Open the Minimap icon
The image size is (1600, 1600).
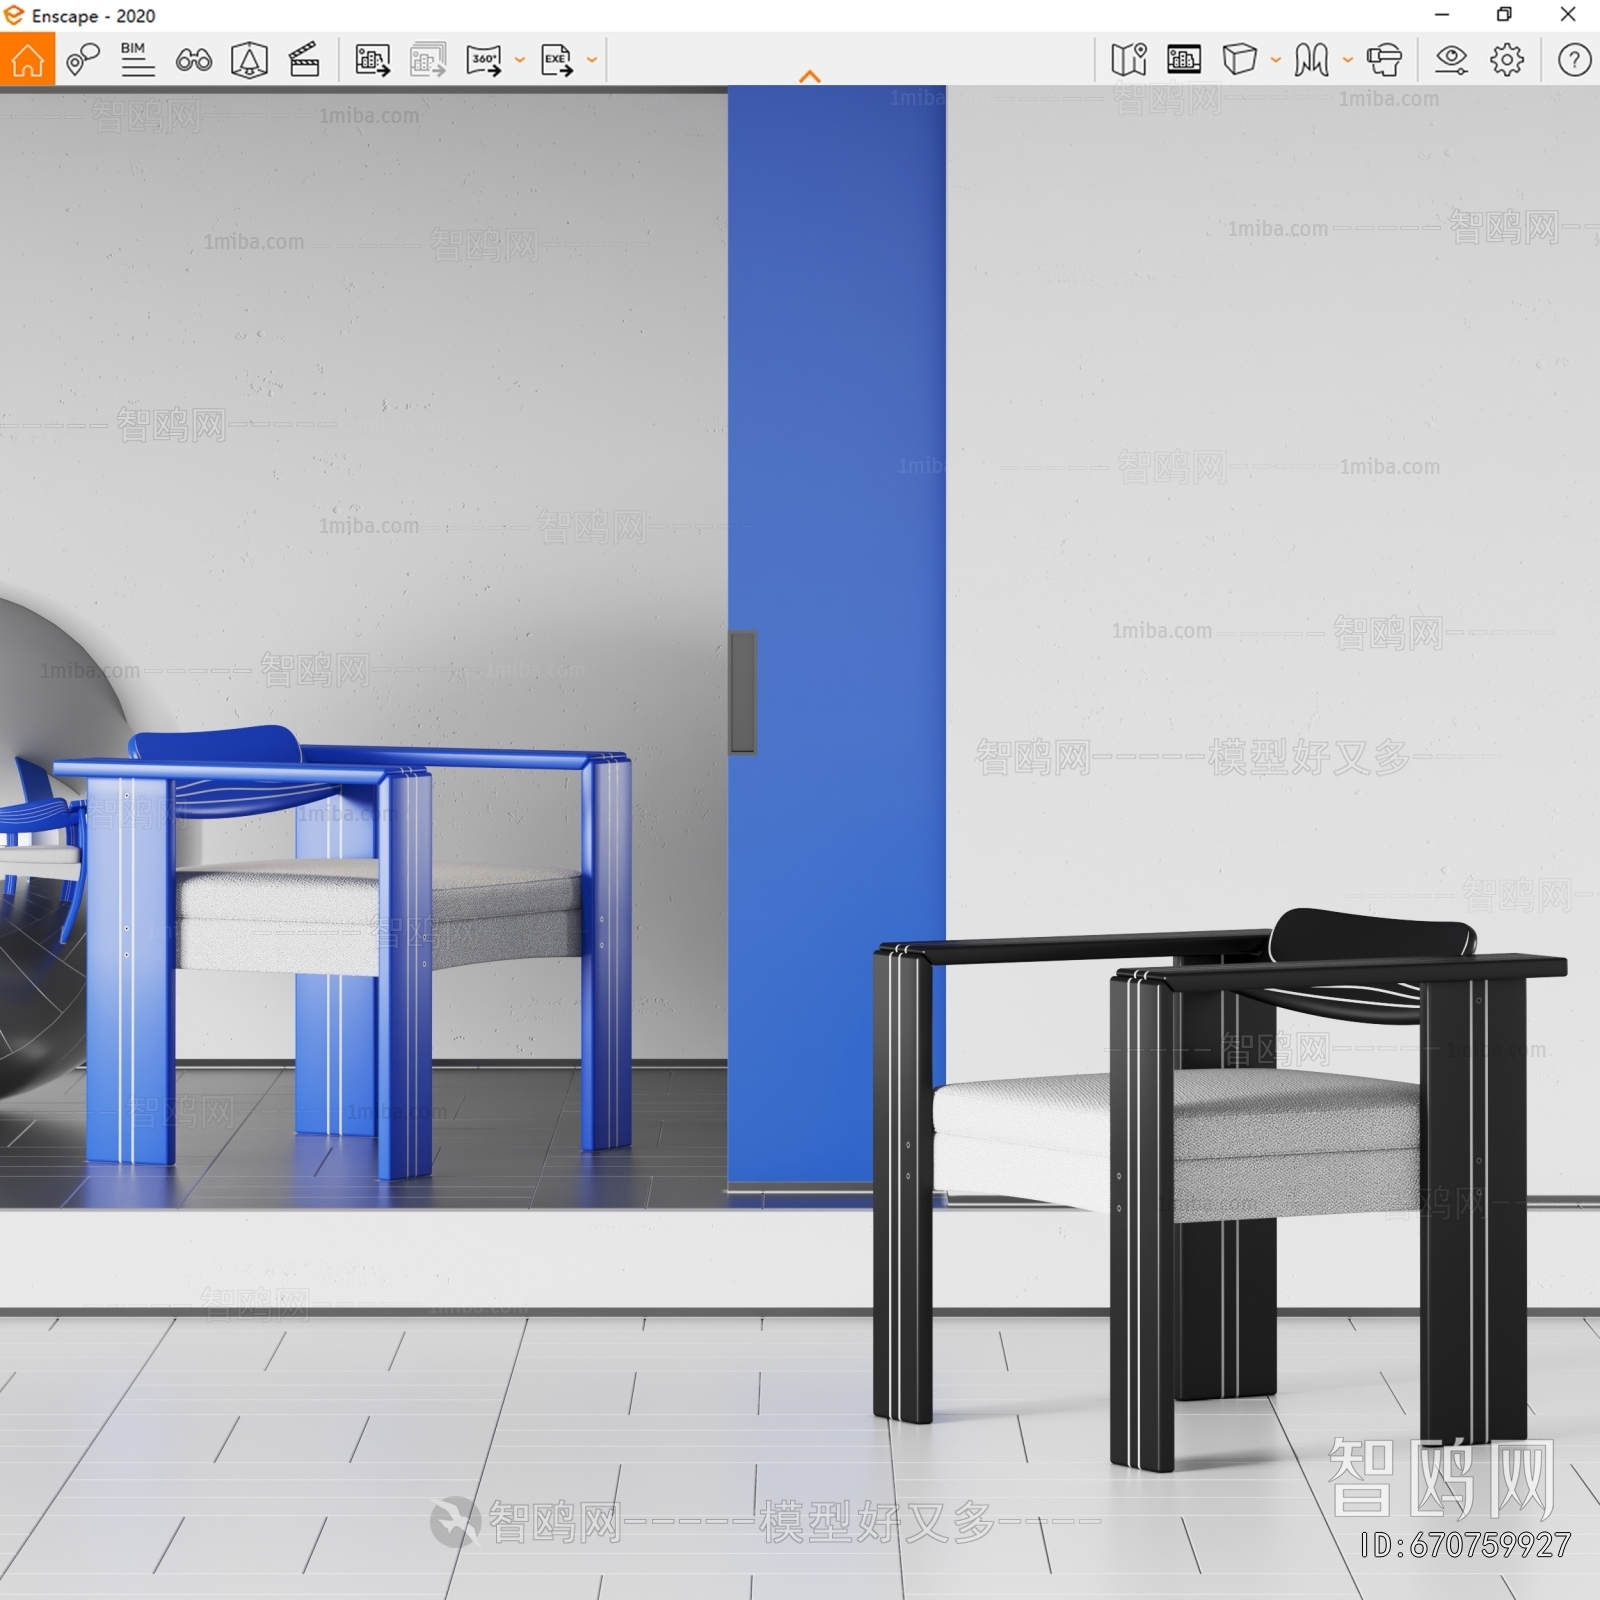pos(1129,60)
